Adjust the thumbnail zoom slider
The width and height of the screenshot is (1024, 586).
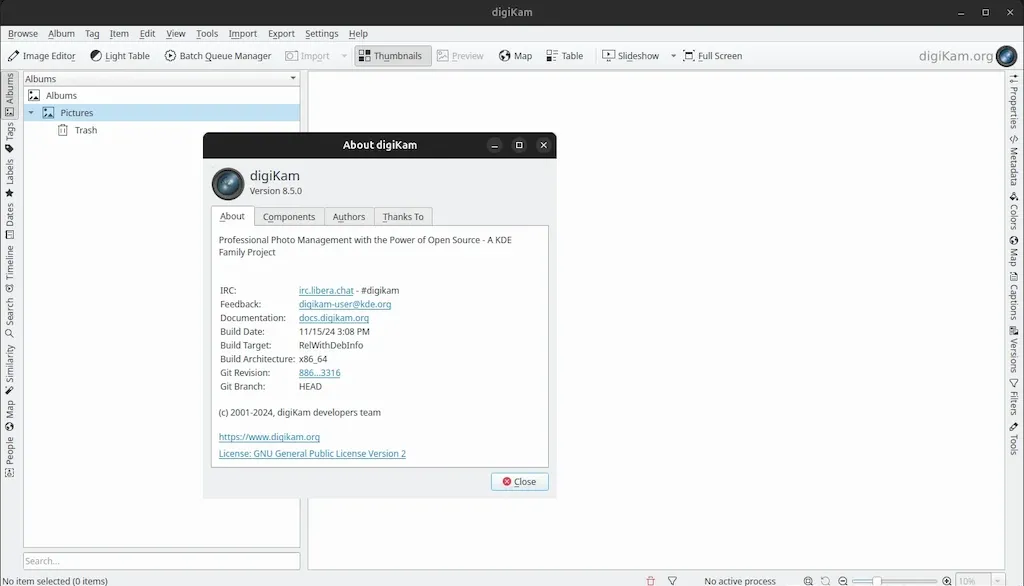tap(894, 581)
